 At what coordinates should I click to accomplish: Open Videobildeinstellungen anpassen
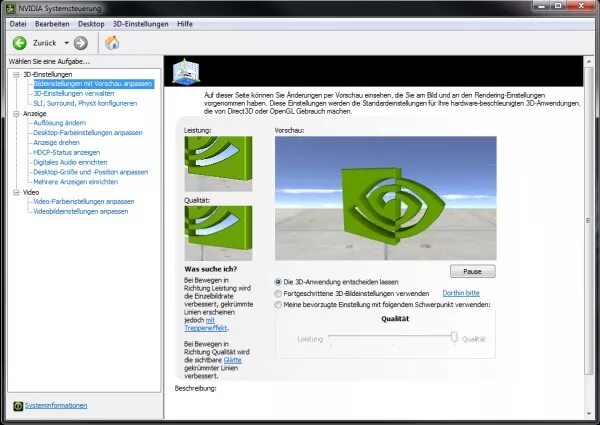click(x=81, y=212)
